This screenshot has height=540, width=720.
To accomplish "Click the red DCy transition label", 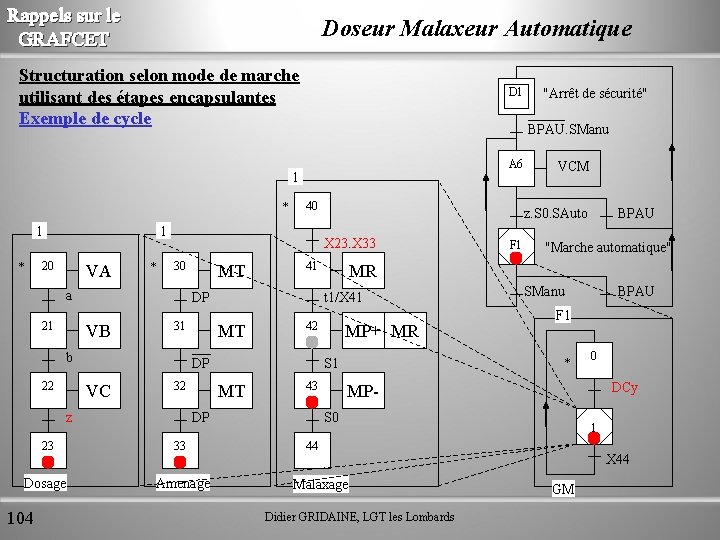I will [624, 388].
